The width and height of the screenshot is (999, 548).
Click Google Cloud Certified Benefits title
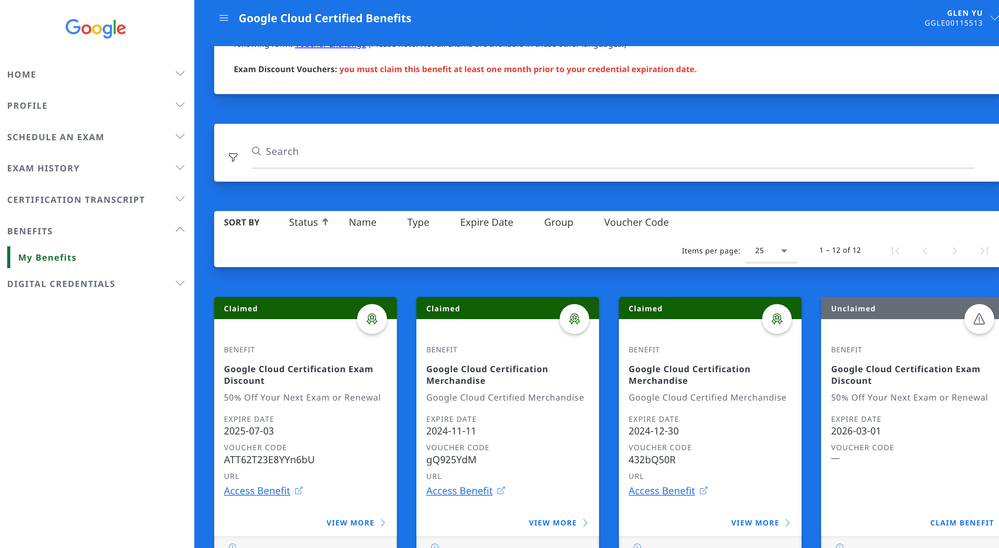tap(325, 18)
